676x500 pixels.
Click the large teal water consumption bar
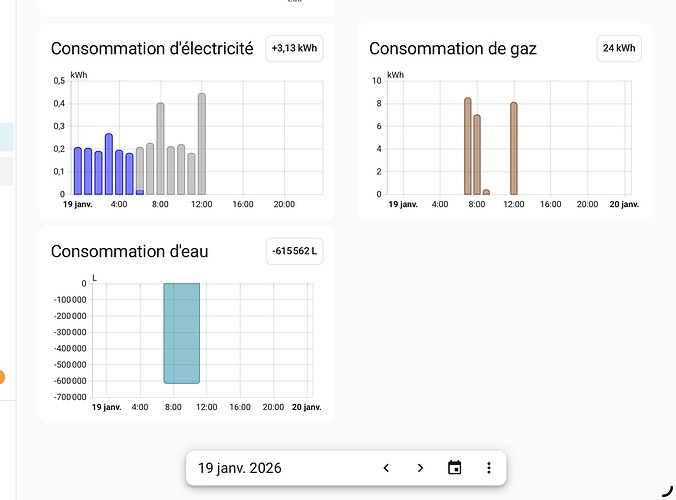[182, 333]
